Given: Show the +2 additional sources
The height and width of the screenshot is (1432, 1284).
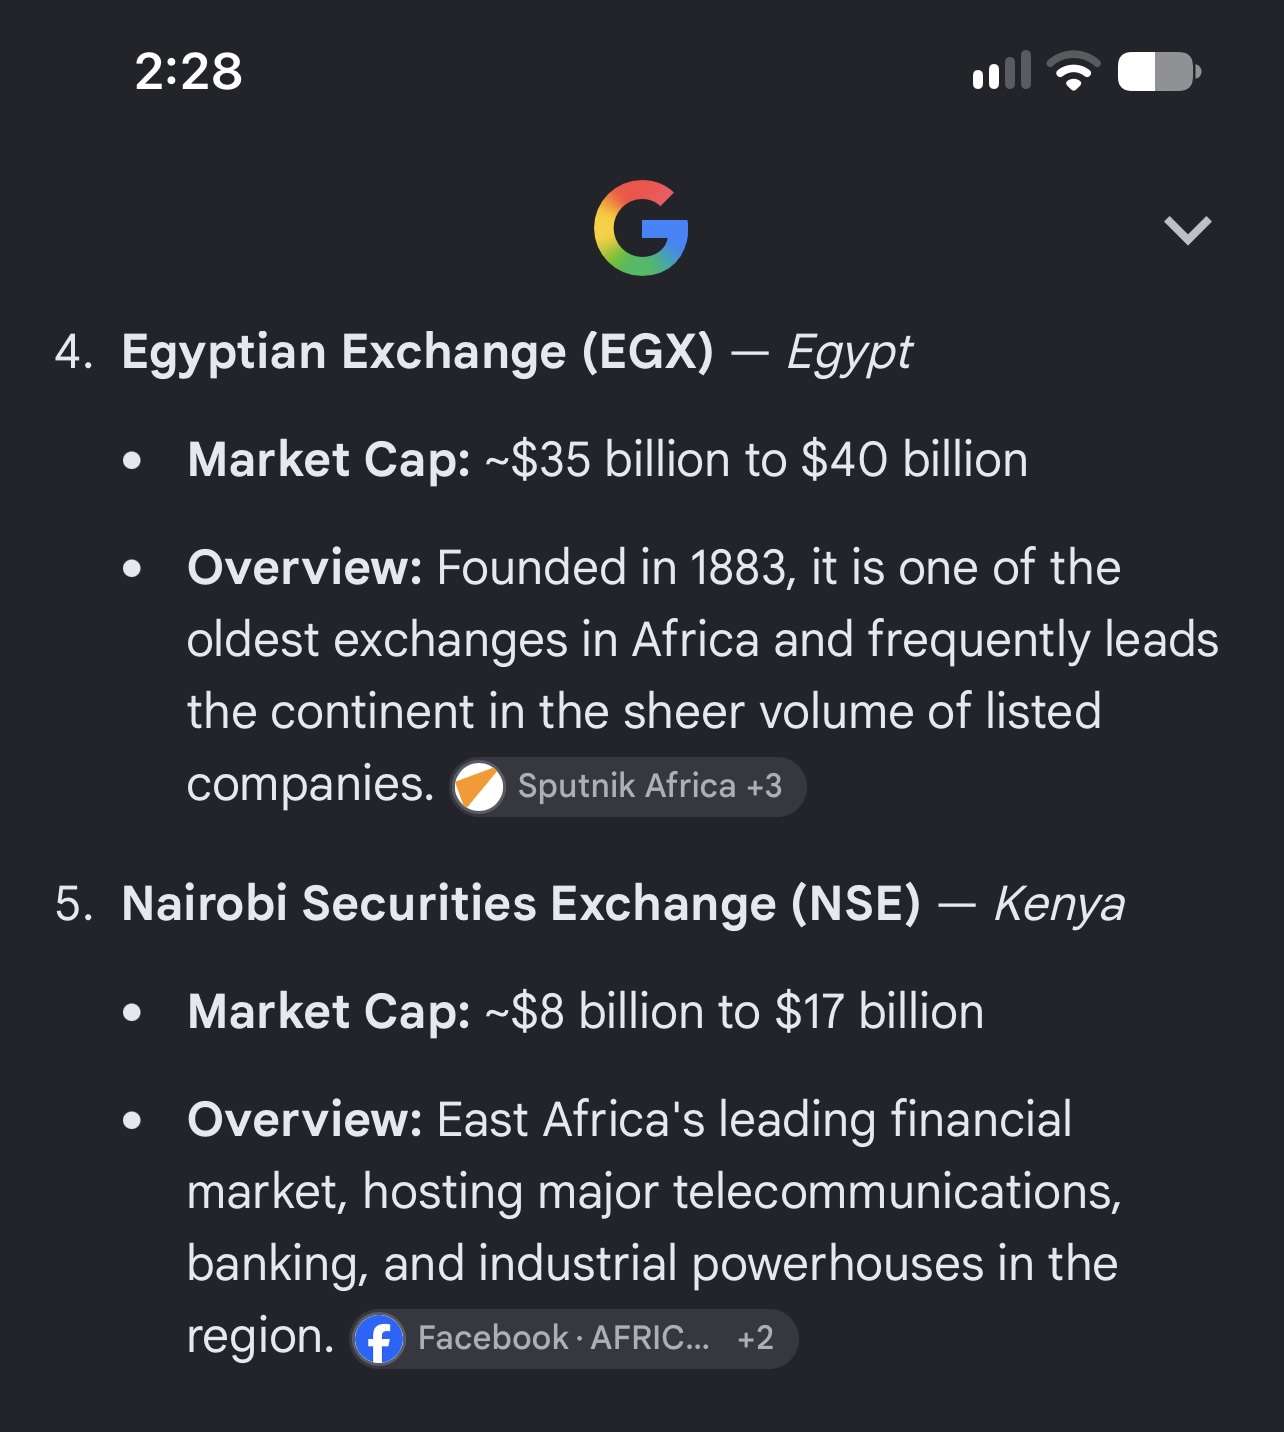Looking at the screenshot, I should click(x=755, y=1338).
